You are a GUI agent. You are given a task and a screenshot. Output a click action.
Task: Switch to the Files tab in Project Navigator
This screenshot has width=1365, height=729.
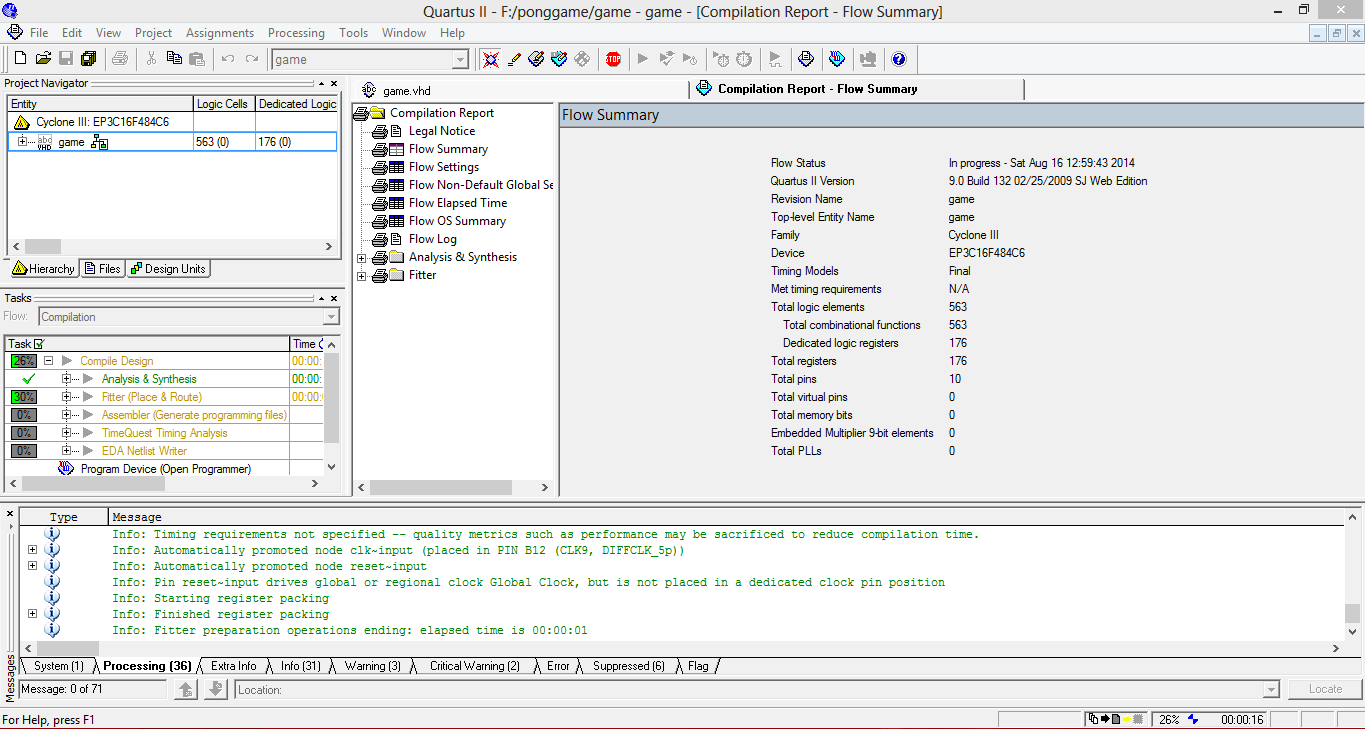102,269
